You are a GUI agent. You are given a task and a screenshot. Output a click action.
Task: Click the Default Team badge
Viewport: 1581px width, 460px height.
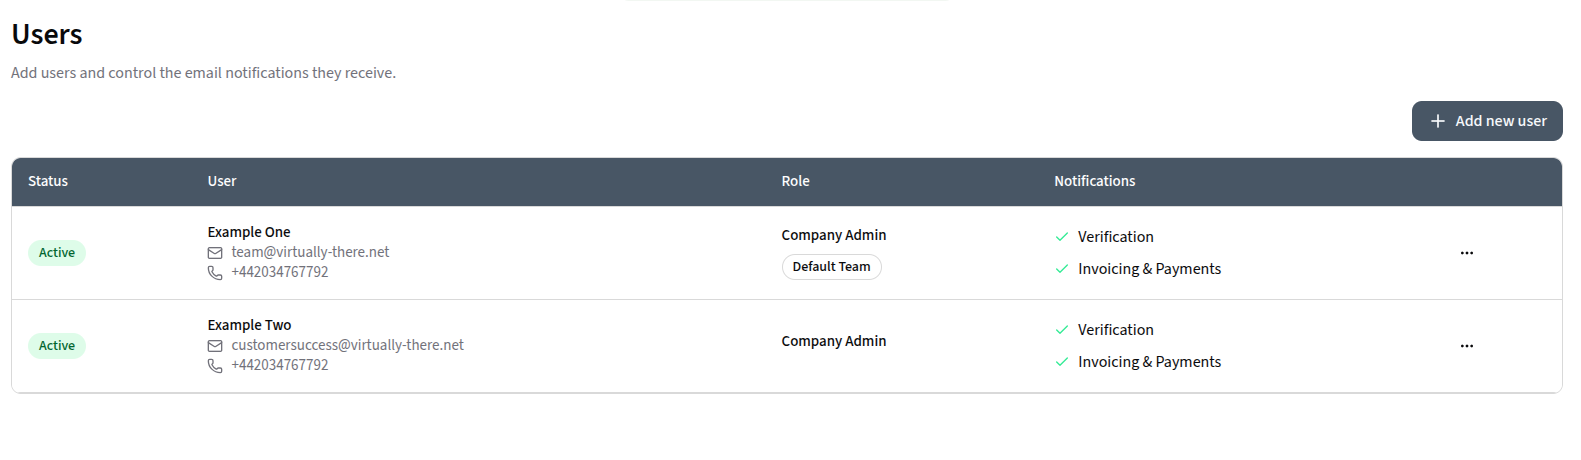(831, 267)
